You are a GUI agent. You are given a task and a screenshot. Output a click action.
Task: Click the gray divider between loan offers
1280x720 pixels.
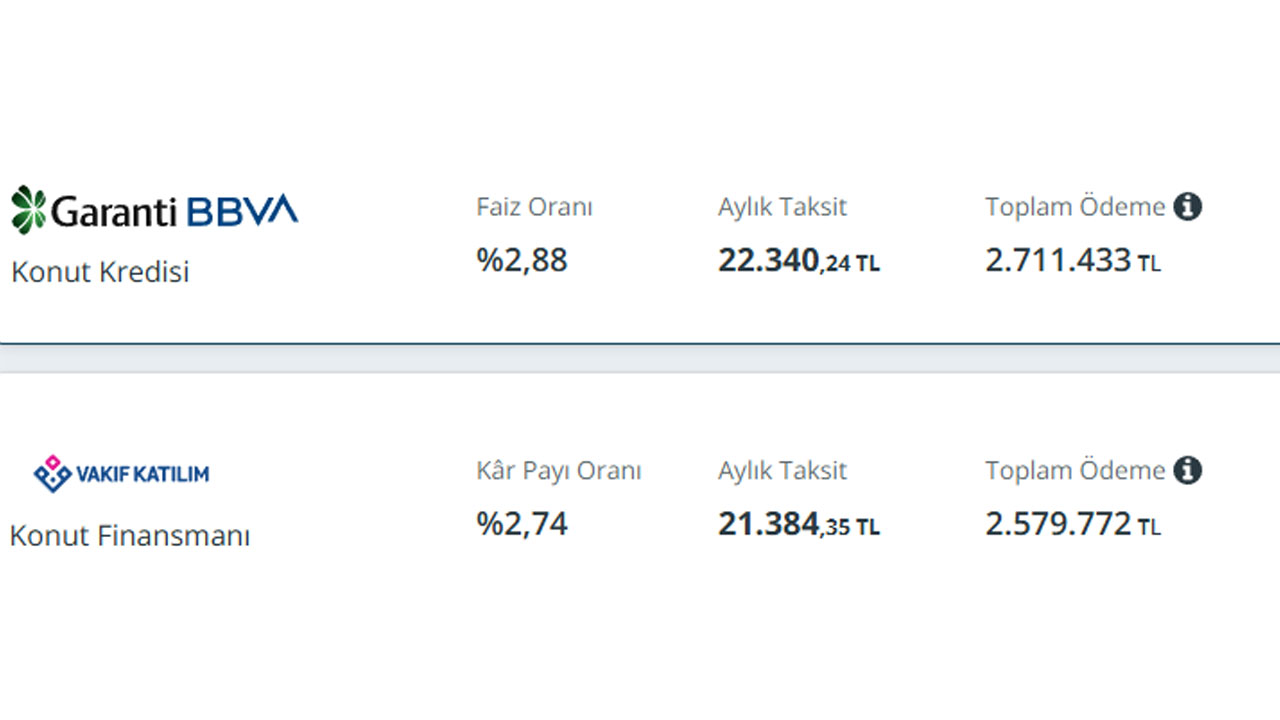pos(640,358)
